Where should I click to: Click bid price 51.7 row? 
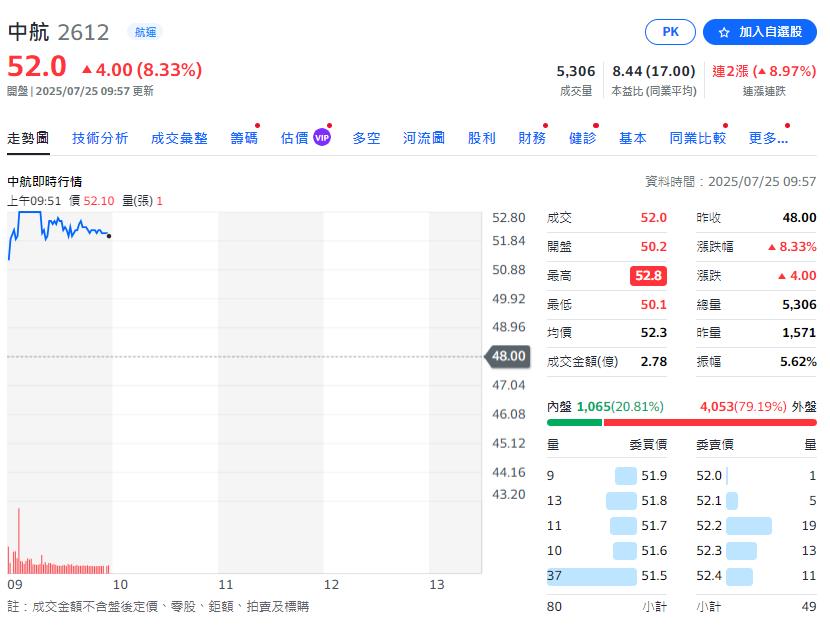[607, 526]
